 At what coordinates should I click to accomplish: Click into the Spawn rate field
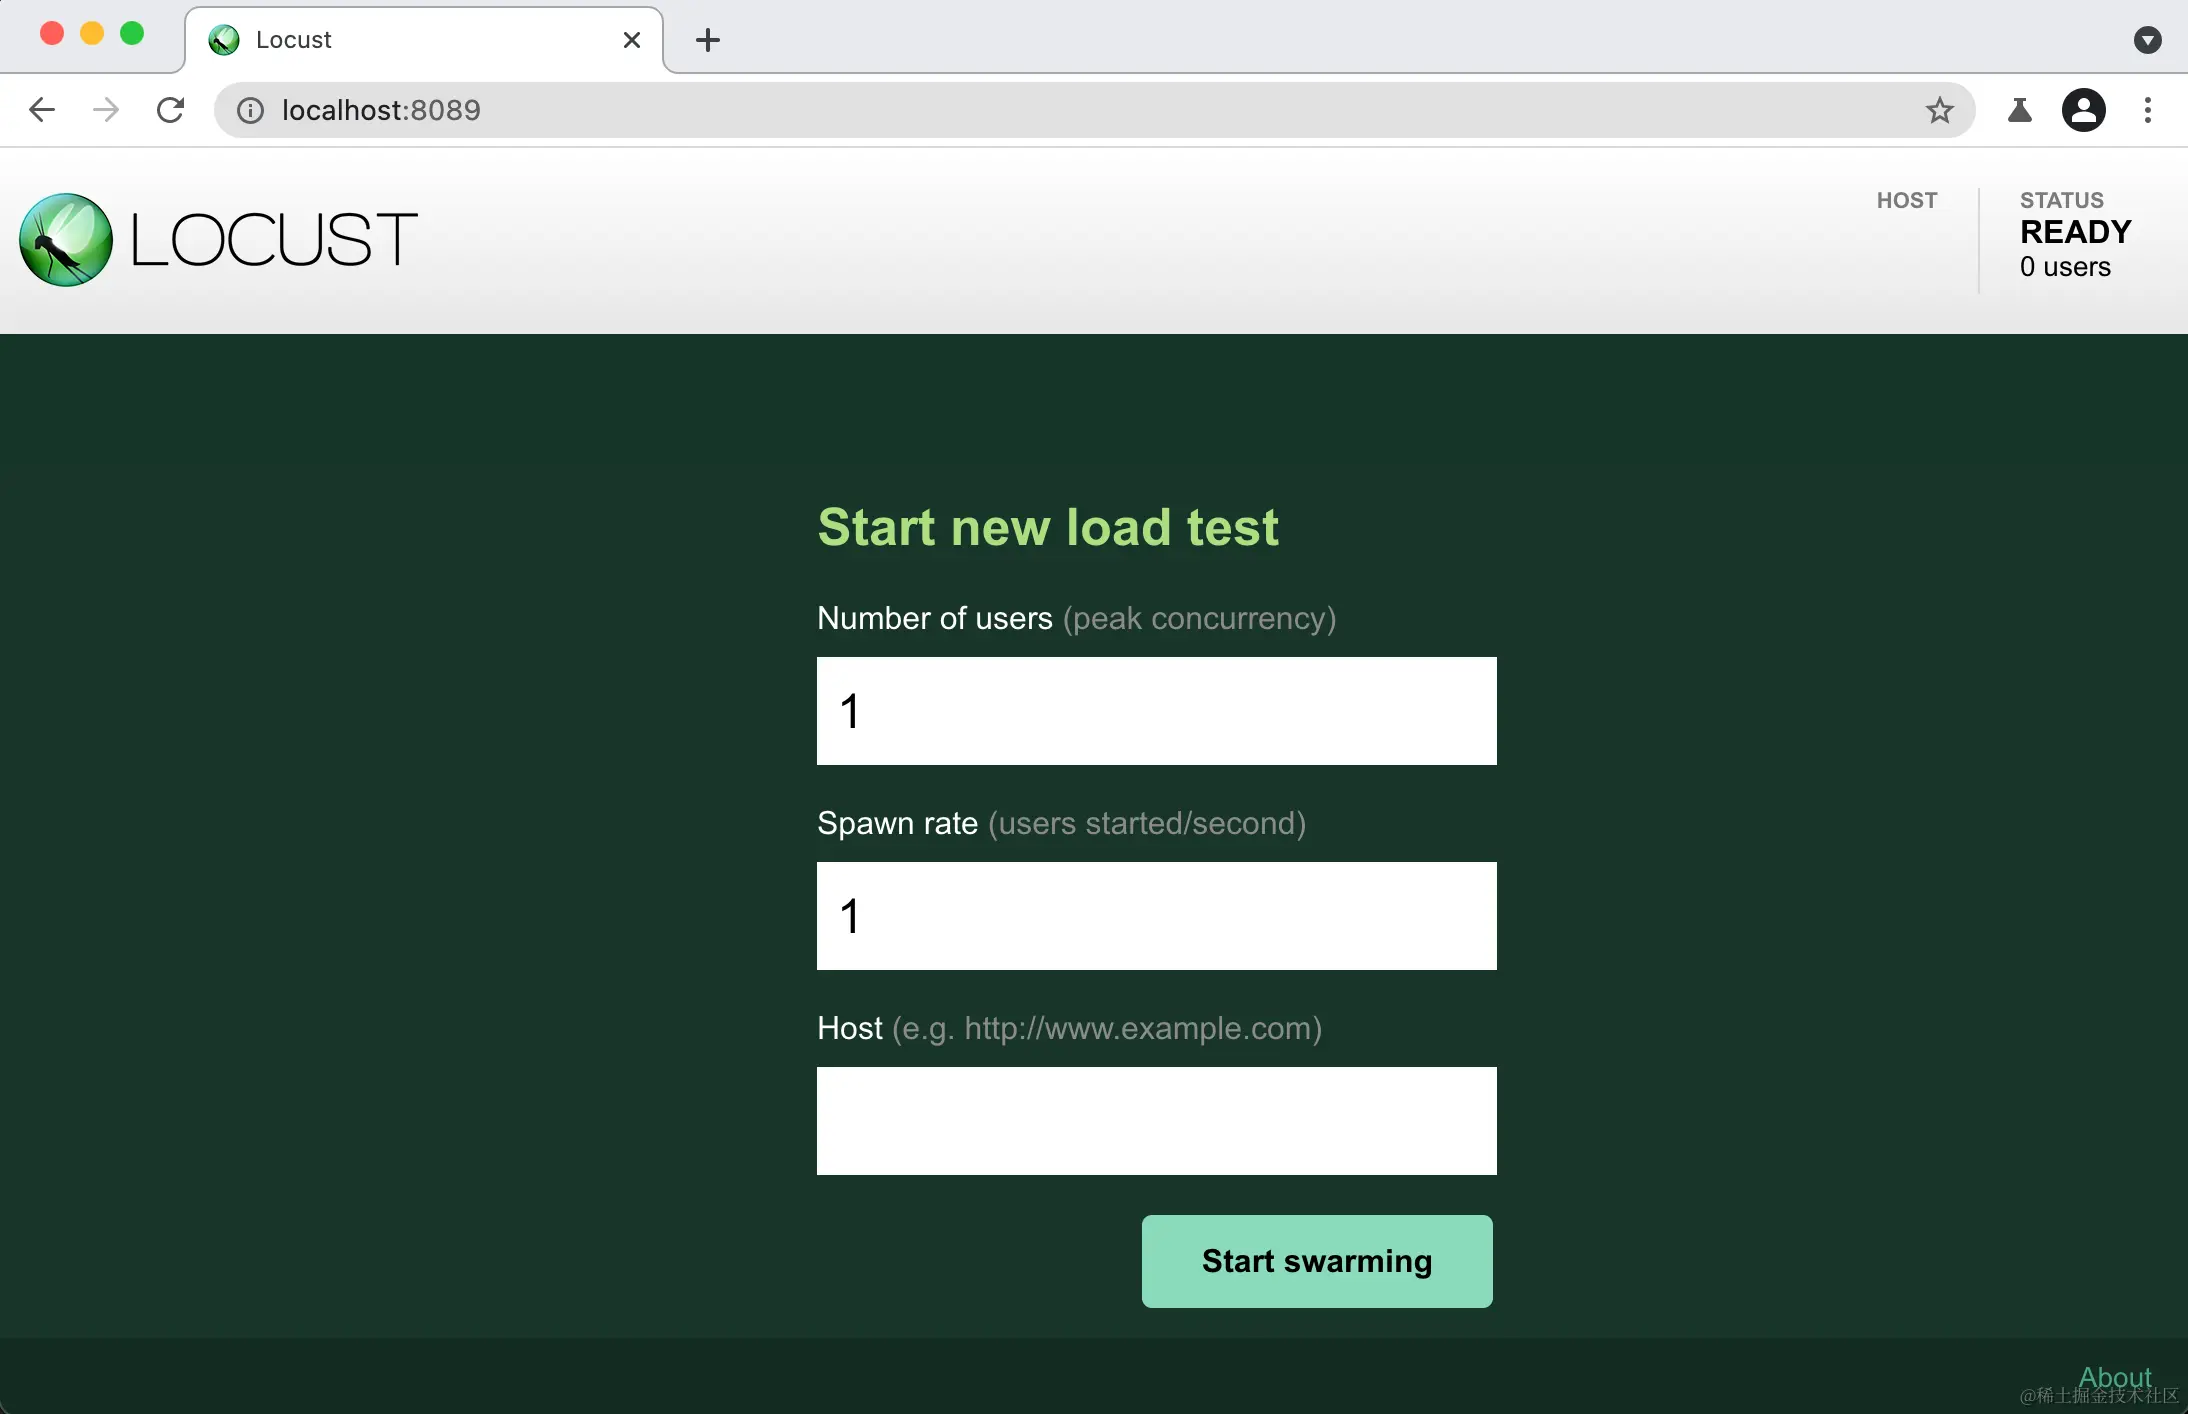[1156, 916]
